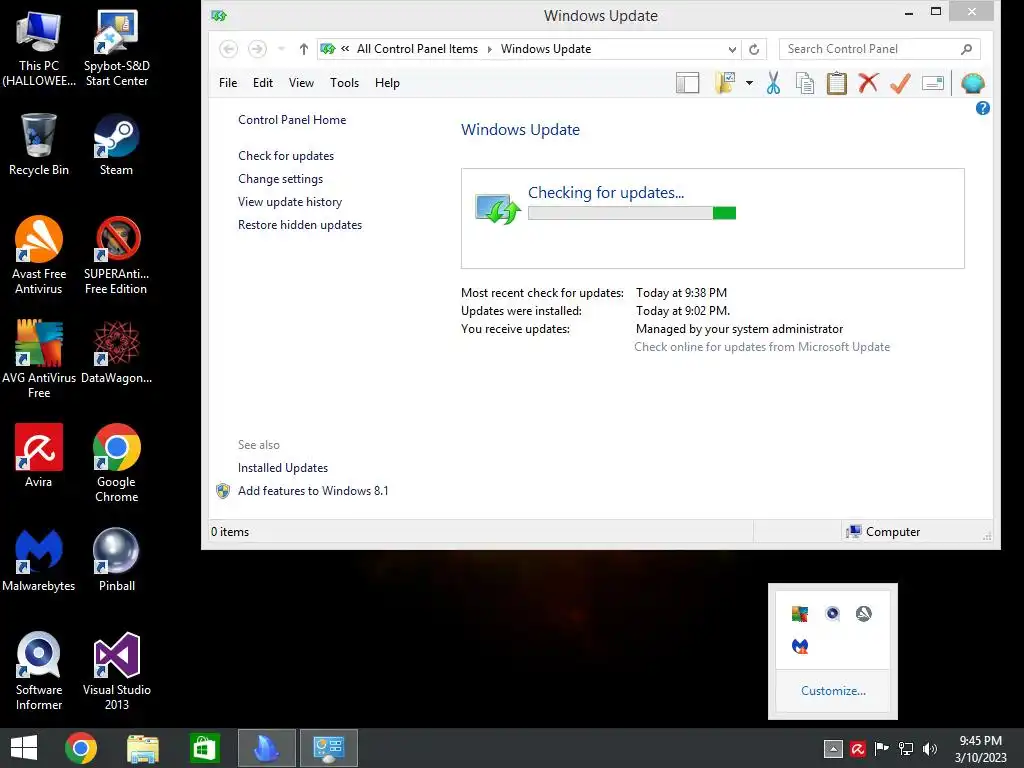Click the volume speaker tray icon
Viewport: 1024px width, 768px height.
[x=929, y=748]
